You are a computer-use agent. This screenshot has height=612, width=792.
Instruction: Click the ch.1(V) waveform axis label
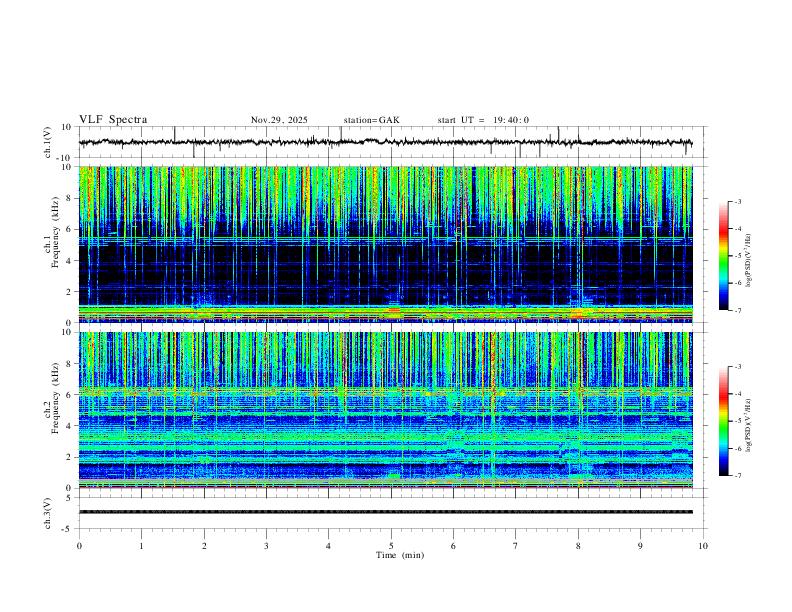tap(48, 142)
